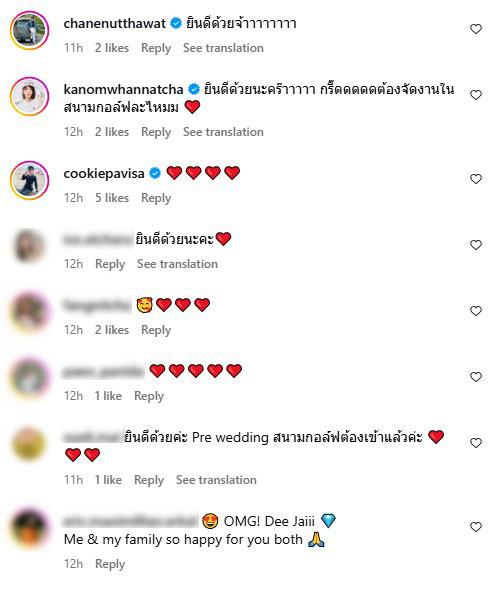Open kanomwhannatcha's profile avatar
This screenshot has height=593, width=489.
click(x=29, y=96)
